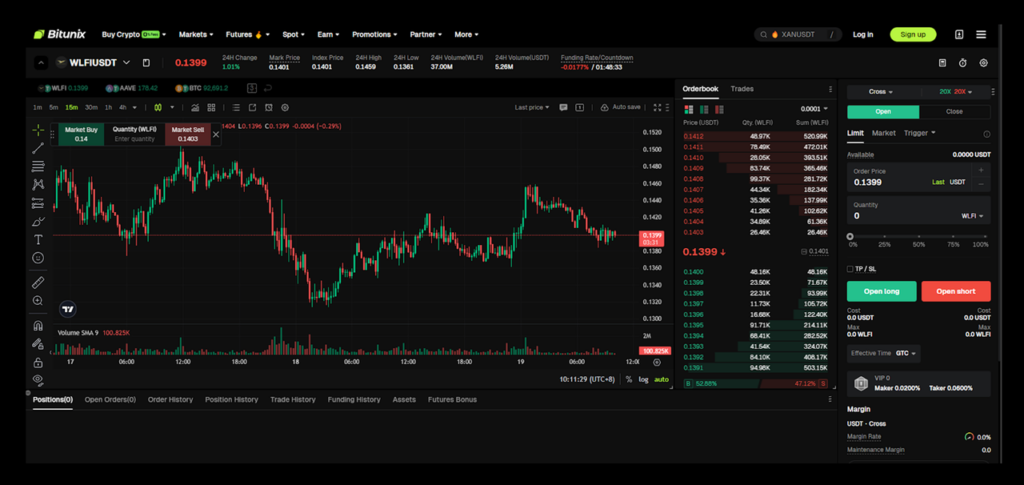Switch to the Market order tab

pos(884,133)
